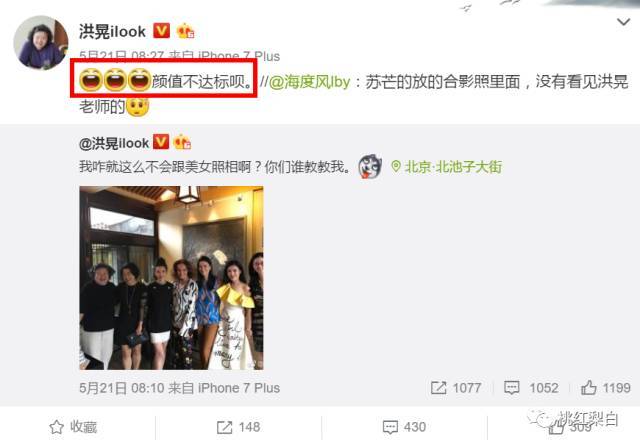The height and width of the screenshot is (447, 640).
Task: Click the 洪晃ilook username at top
Action: [112, 31]
